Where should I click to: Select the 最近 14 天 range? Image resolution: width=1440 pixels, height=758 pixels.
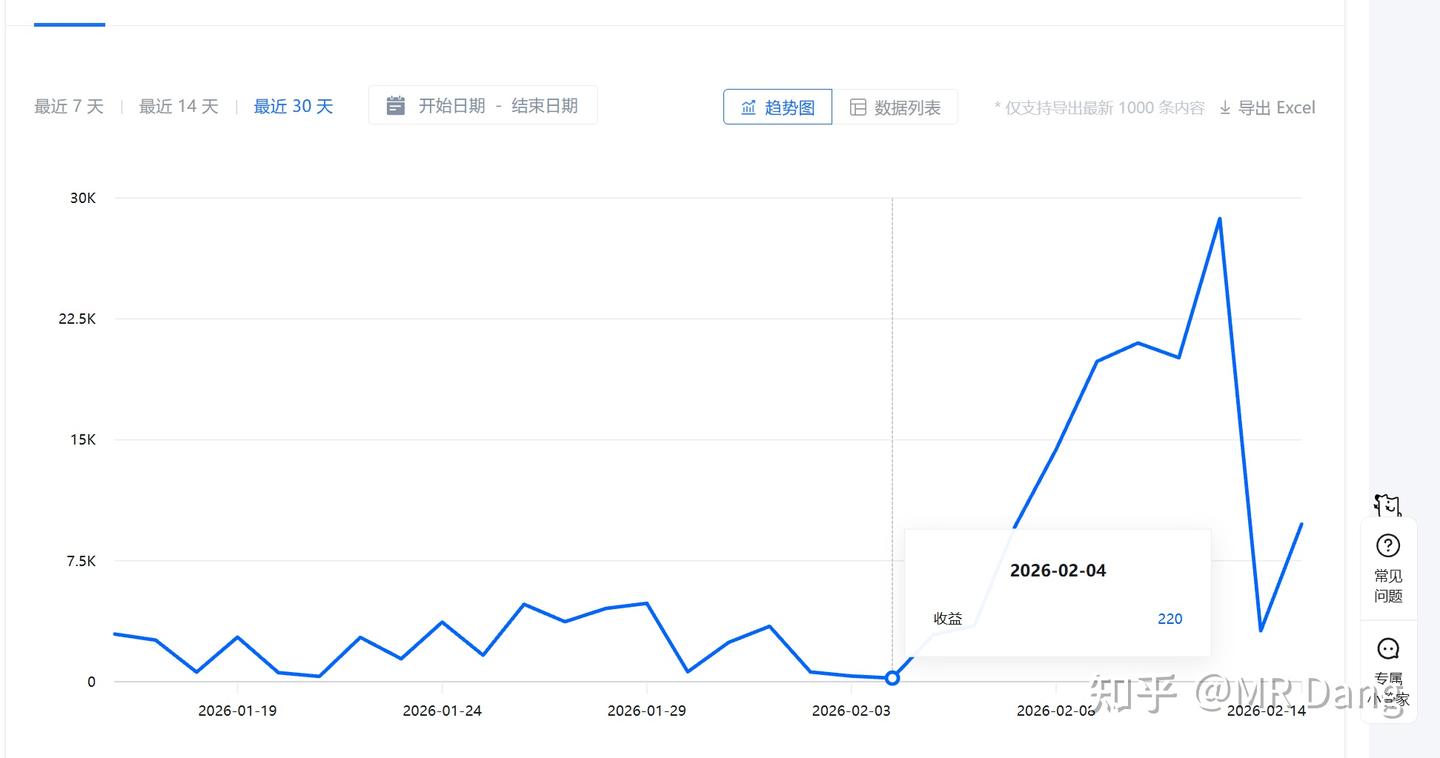(178, 106)
